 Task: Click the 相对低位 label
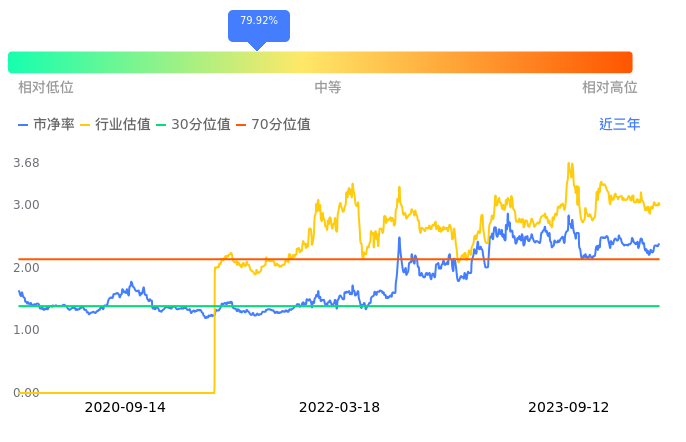[46, 87]
